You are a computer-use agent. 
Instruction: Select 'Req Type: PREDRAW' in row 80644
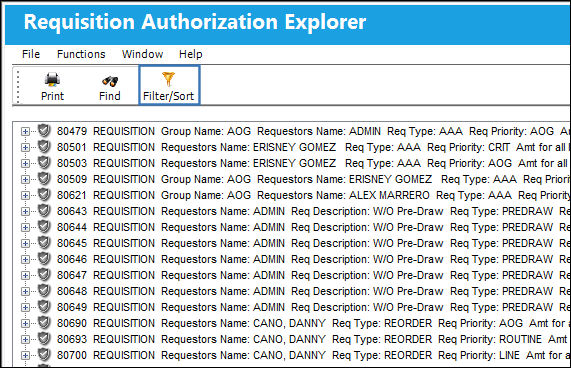[501, 227]
